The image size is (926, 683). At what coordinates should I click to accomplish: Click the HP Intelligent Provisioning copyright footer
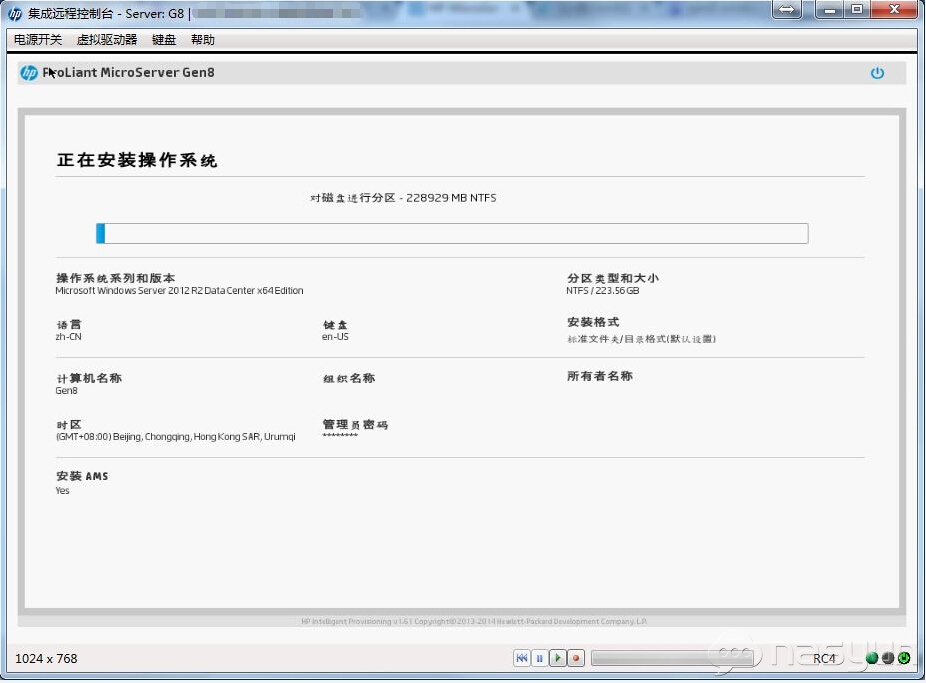click(x=474, y=621)
